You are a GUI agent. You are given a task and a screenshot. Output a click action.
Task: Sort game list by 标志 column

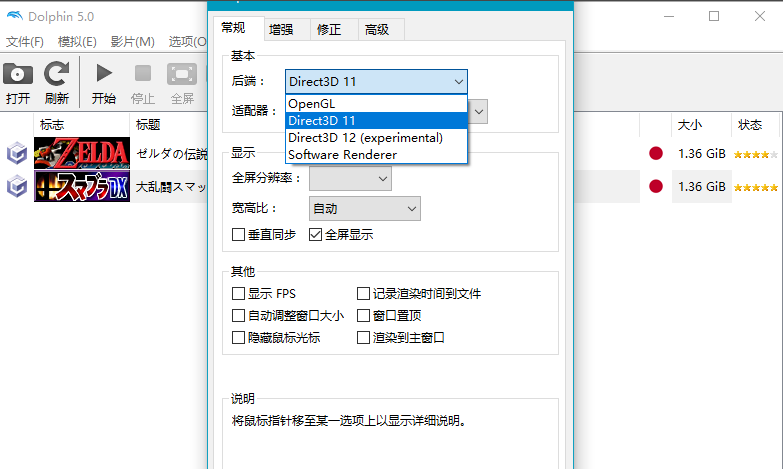tap(82, 124)
